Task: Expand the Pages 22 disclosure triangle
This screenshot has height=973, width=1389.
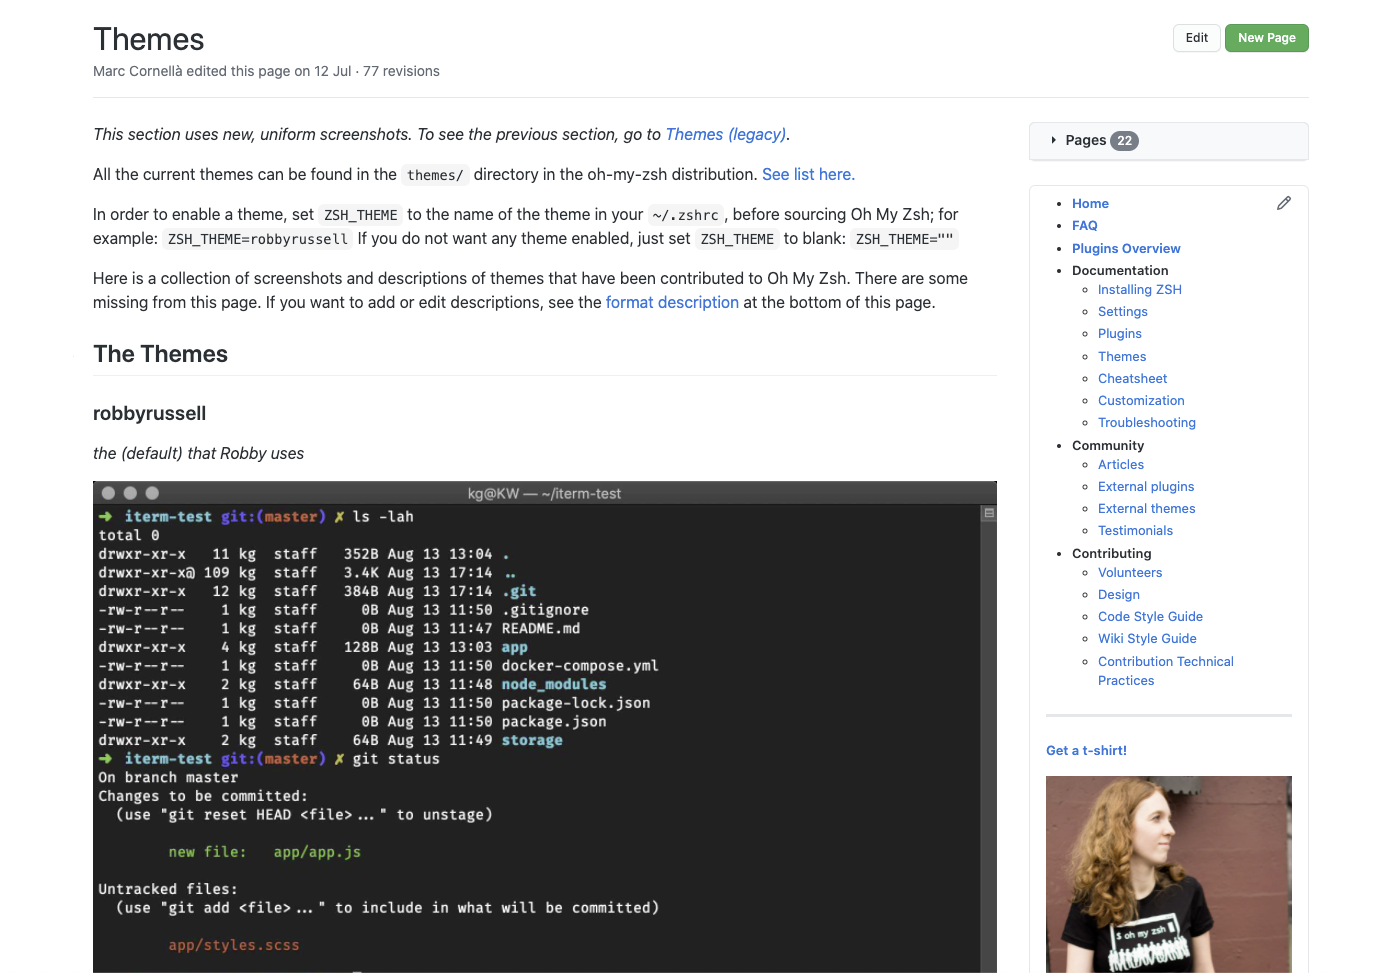Action: [1054, 140]
